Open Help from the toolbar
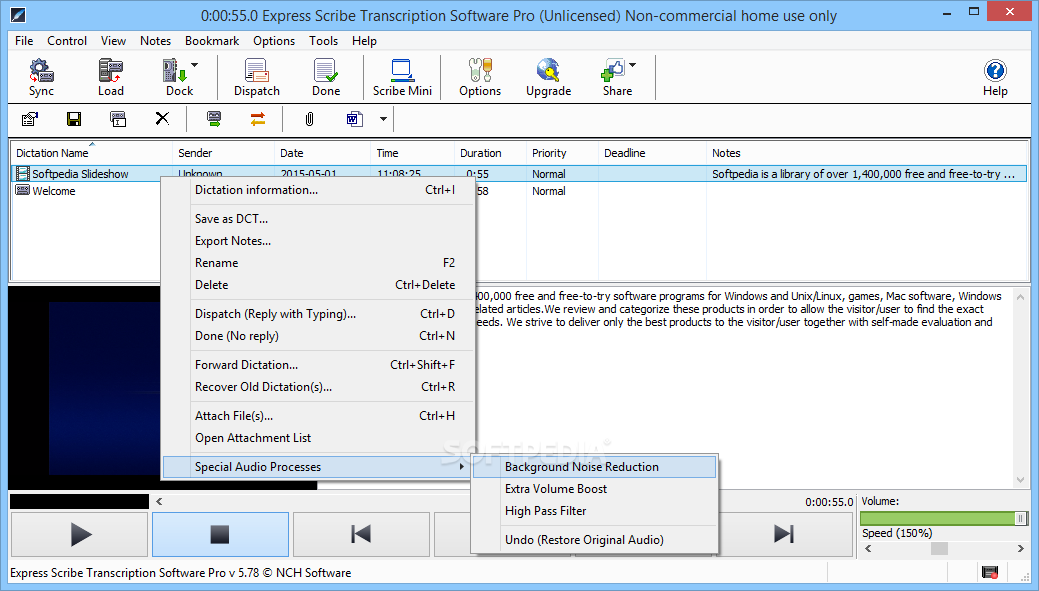1039x591 pixels. 995,78
